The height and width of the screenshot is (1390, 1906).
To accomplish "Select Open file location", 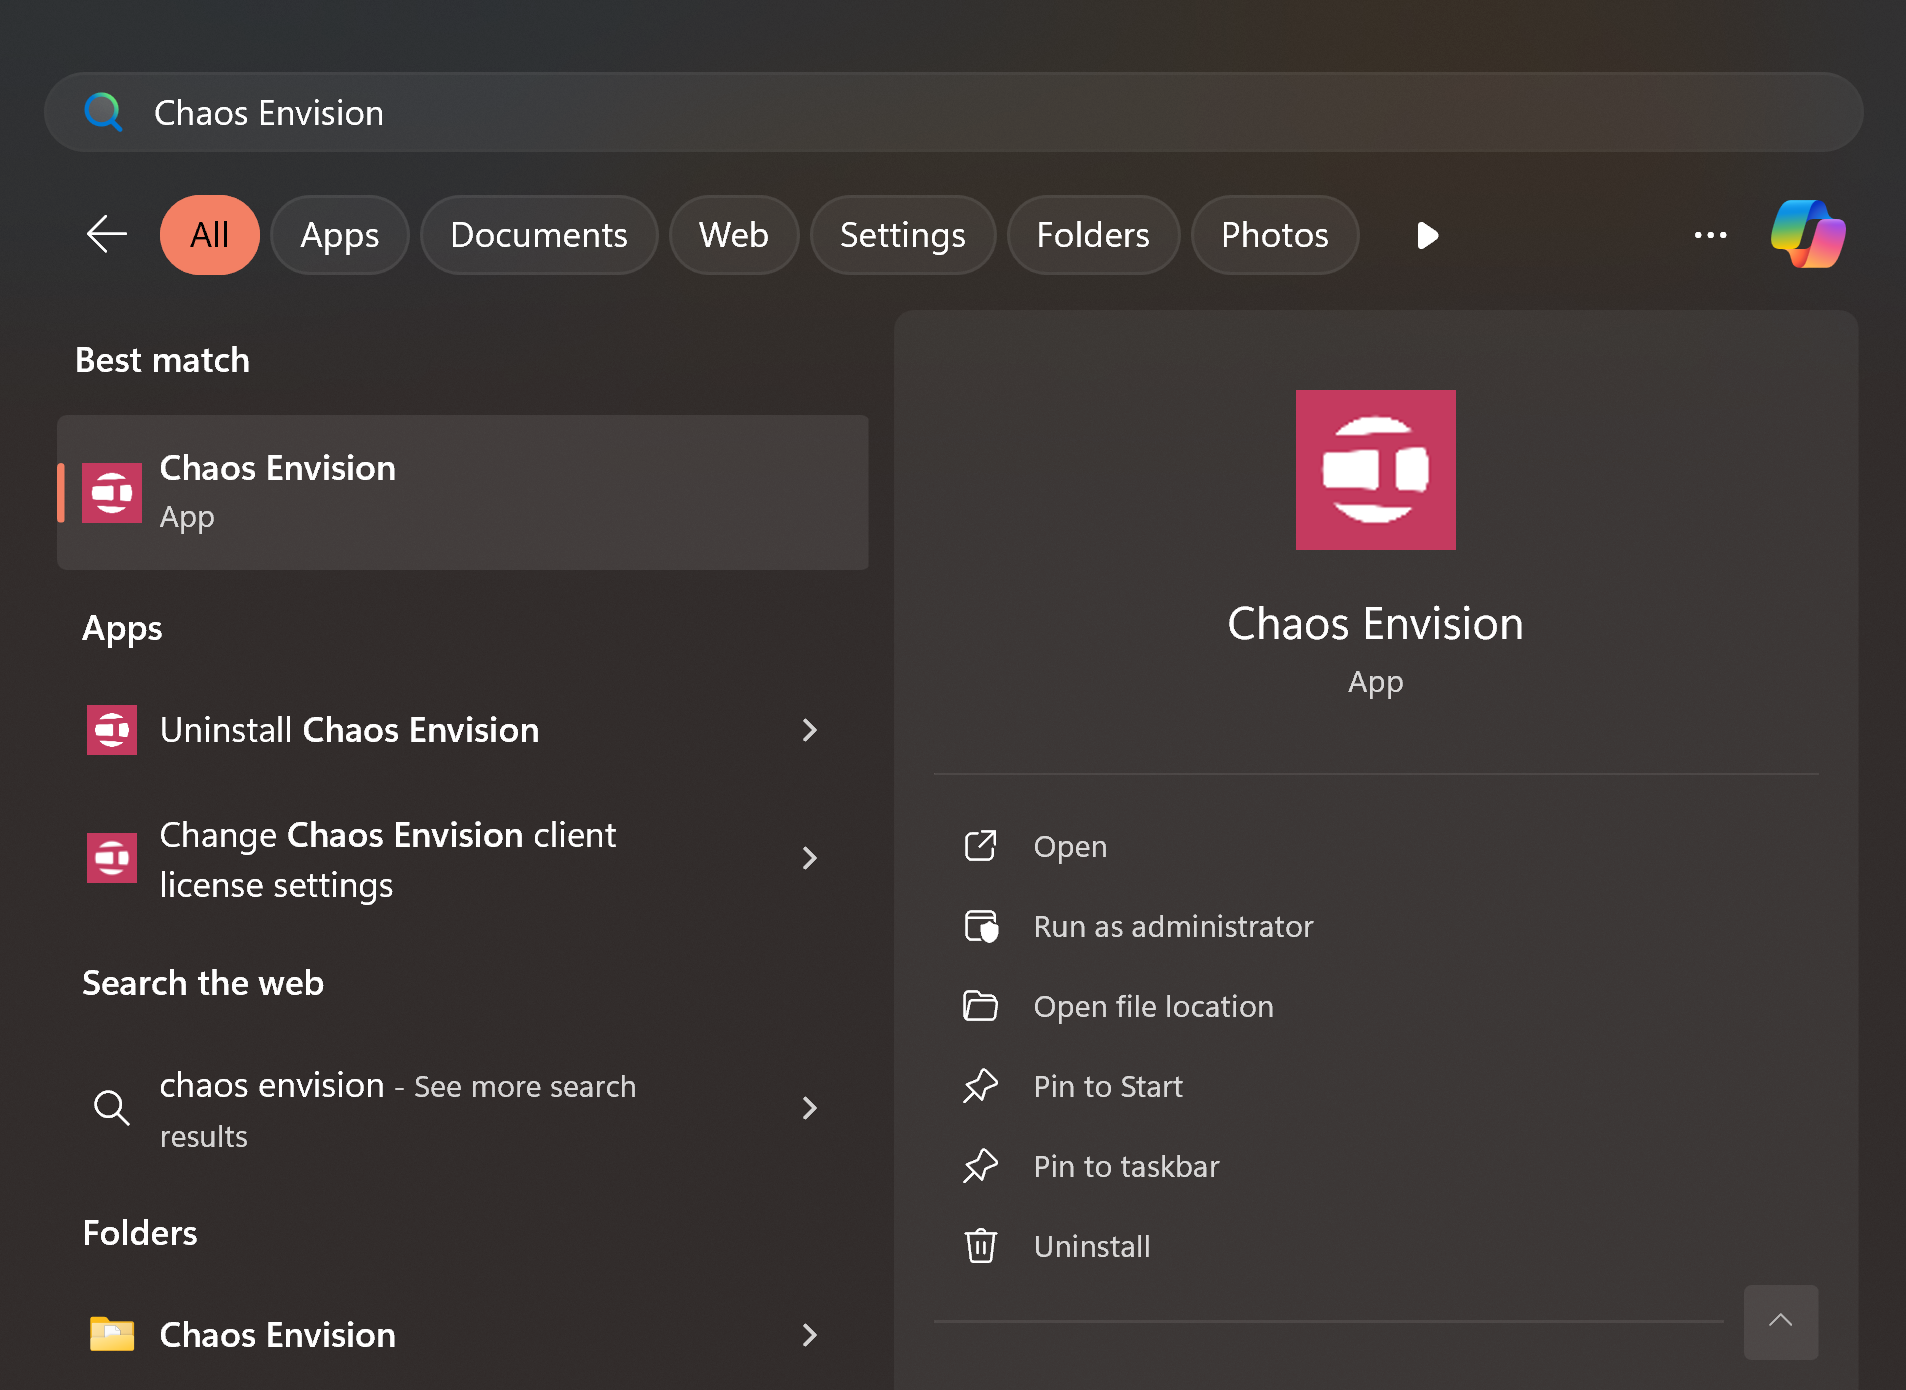I will [x=1152, y=1007].
